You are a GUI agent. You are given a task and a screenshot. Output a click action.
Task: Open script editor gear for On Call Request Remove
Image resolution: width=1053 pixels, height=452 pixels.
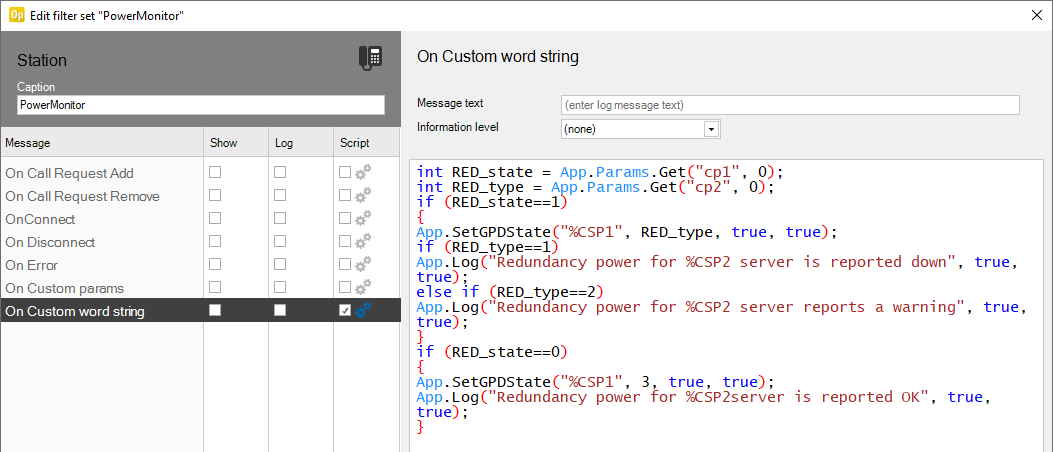pyautogui.click(x=363, y=196)
